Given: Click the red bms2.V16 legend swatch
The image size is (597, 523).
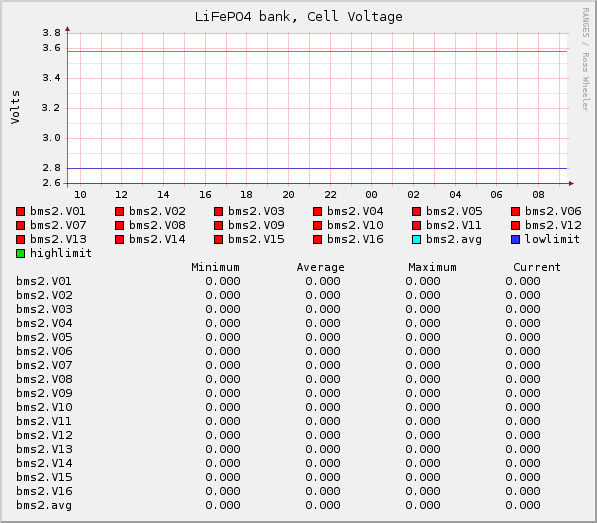Looking at the screenshot, I should (318, 240).
